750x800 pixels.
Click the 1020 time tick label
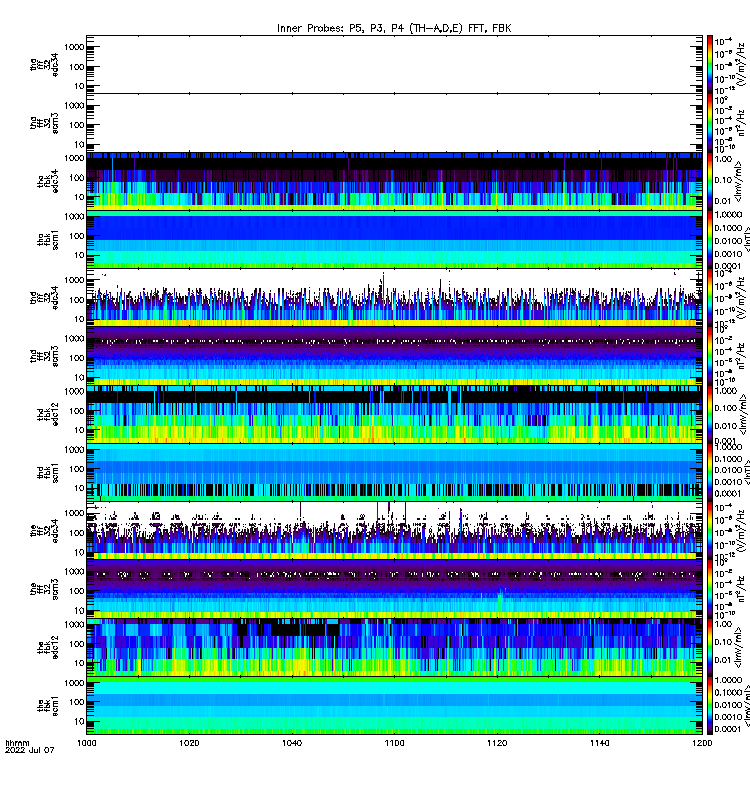tap(189, 743)
